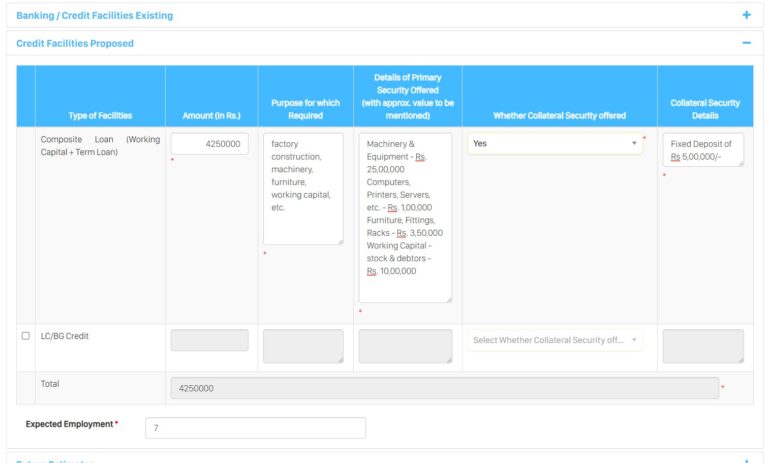
Task: Click the Composite Loan amount field
Action: point(209,144)
